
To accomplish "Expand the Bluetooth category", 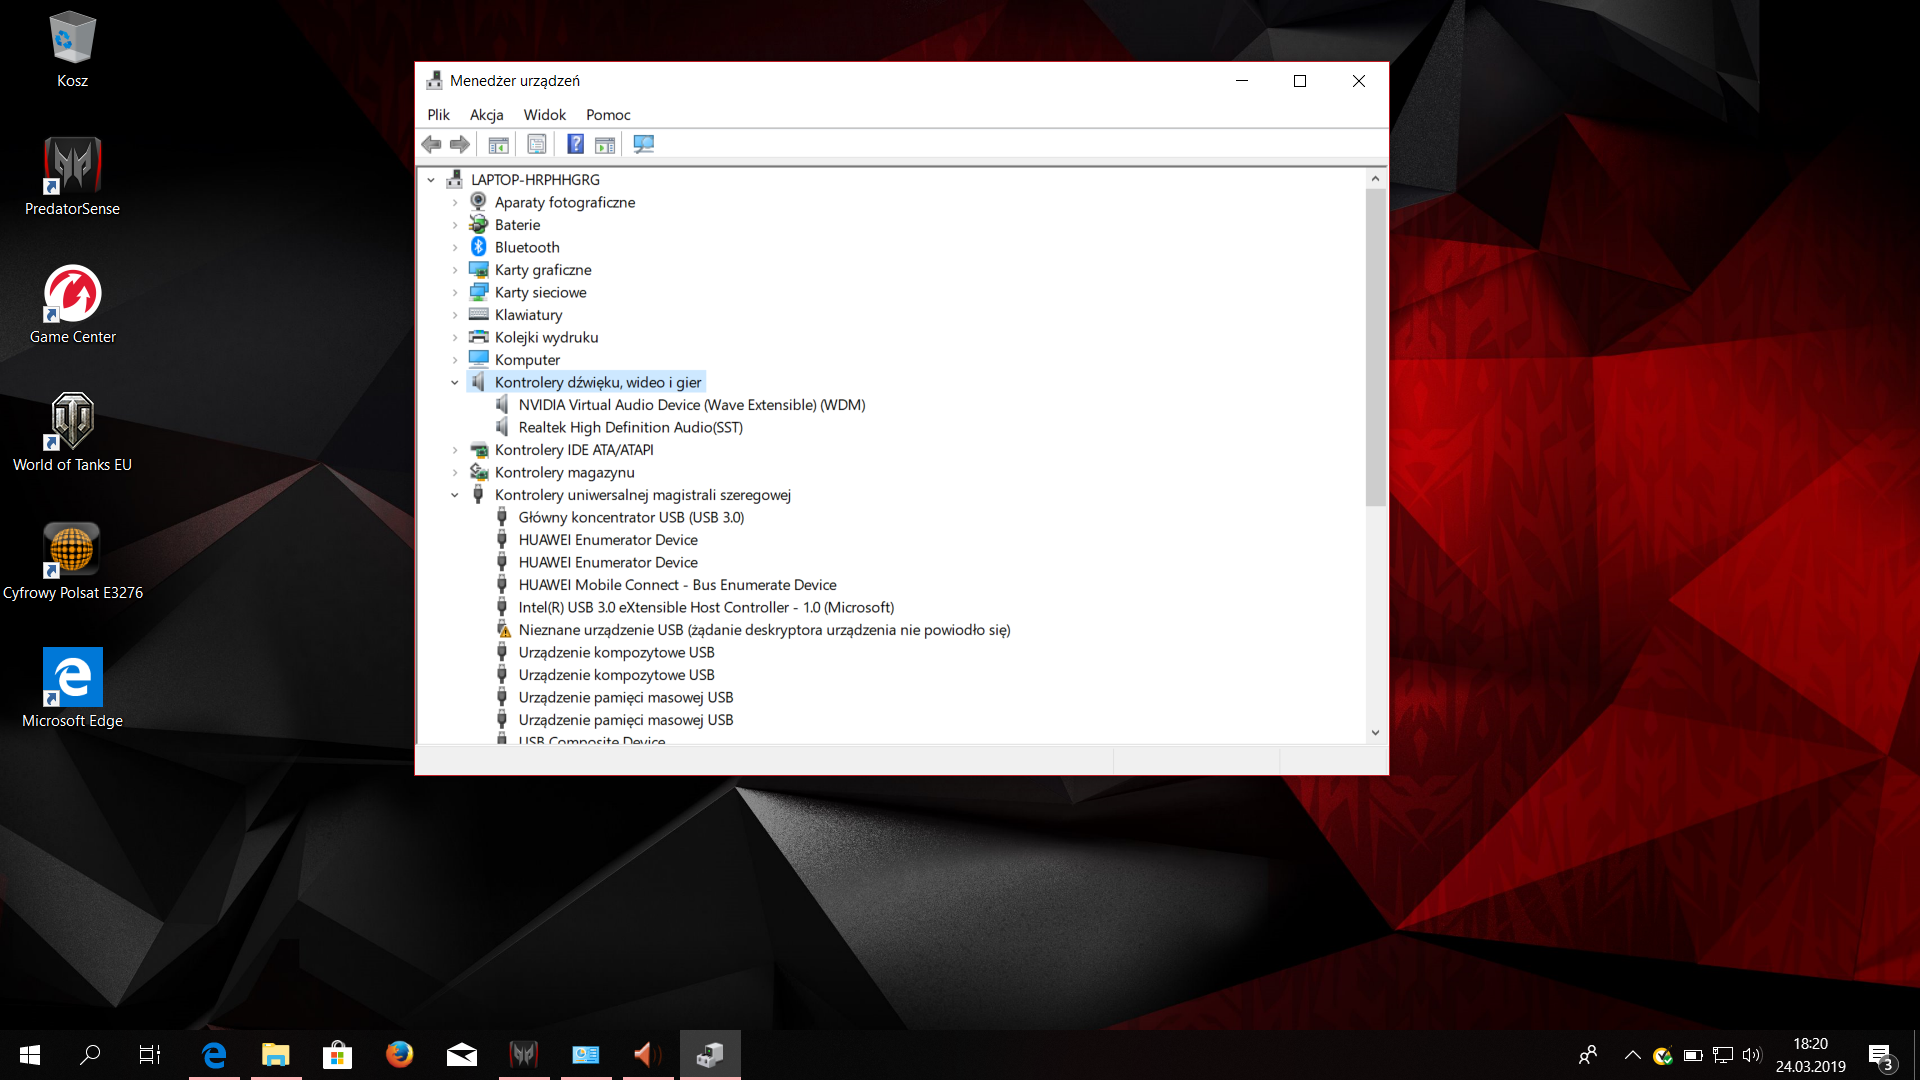I will pos(455,248).
